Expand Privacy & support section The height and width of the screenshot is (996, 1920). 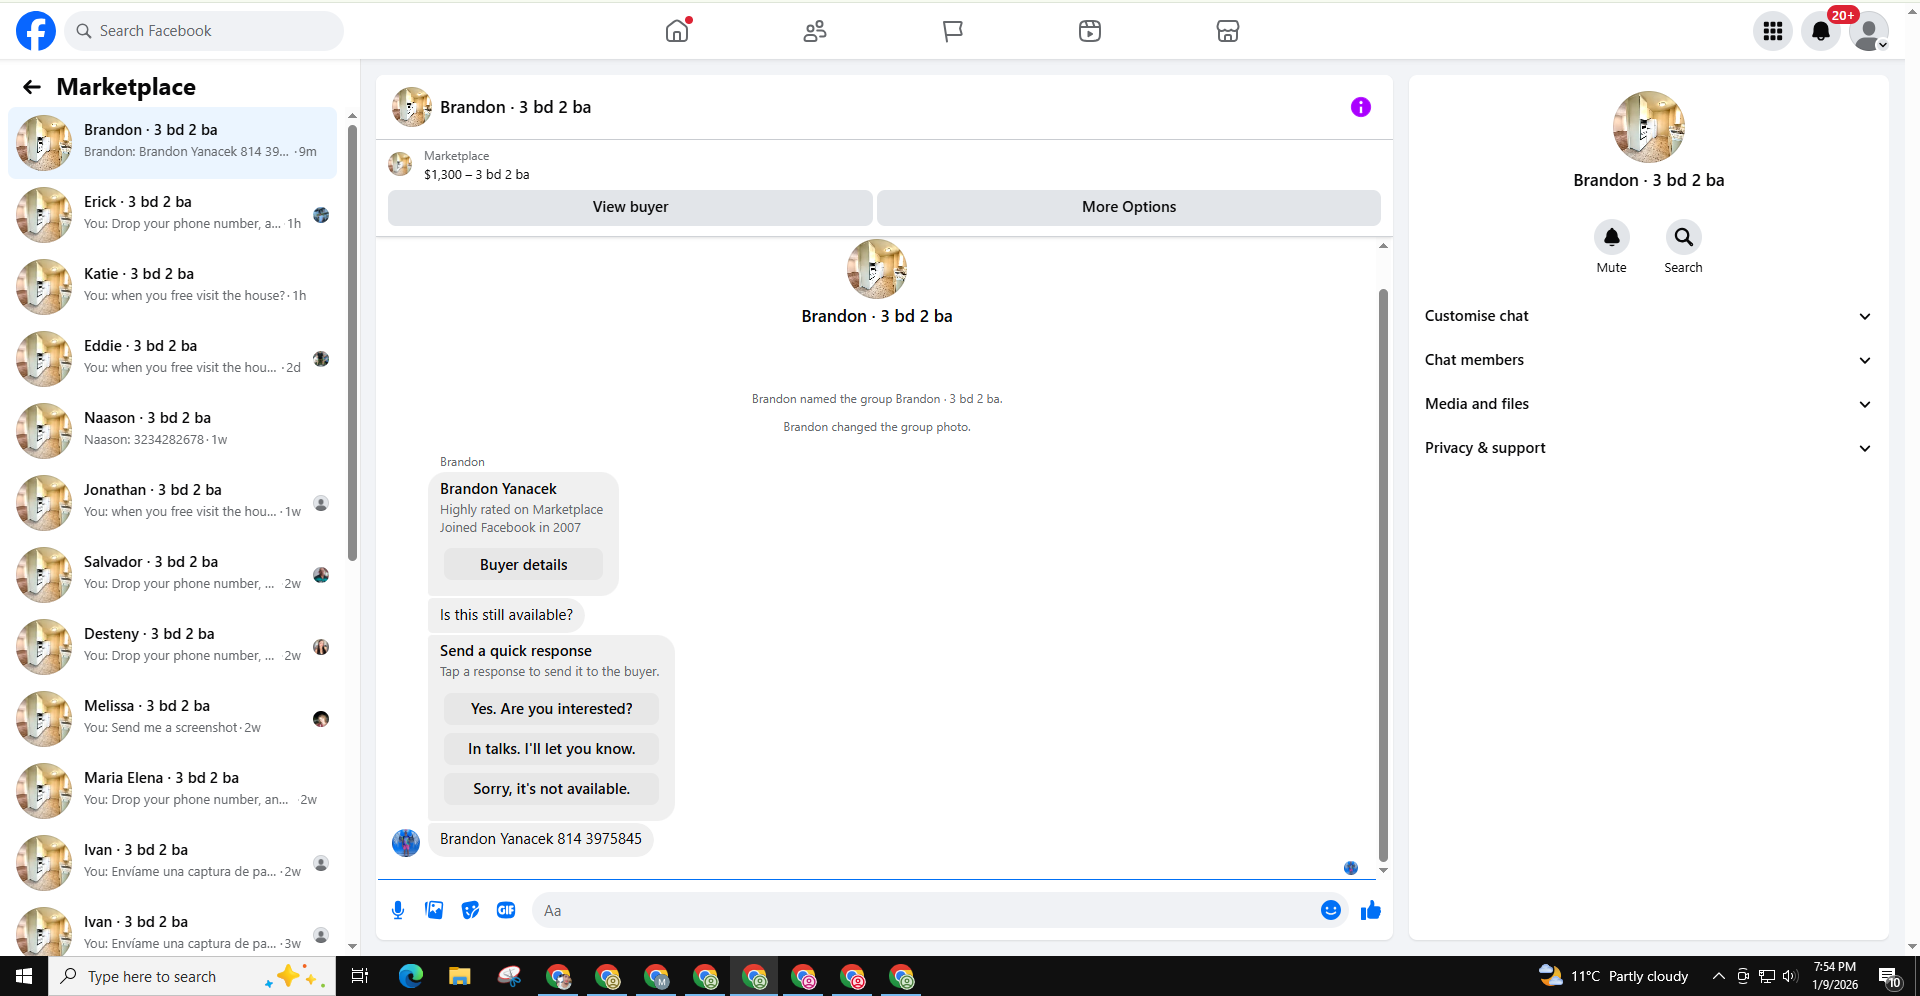(1648, 448)
